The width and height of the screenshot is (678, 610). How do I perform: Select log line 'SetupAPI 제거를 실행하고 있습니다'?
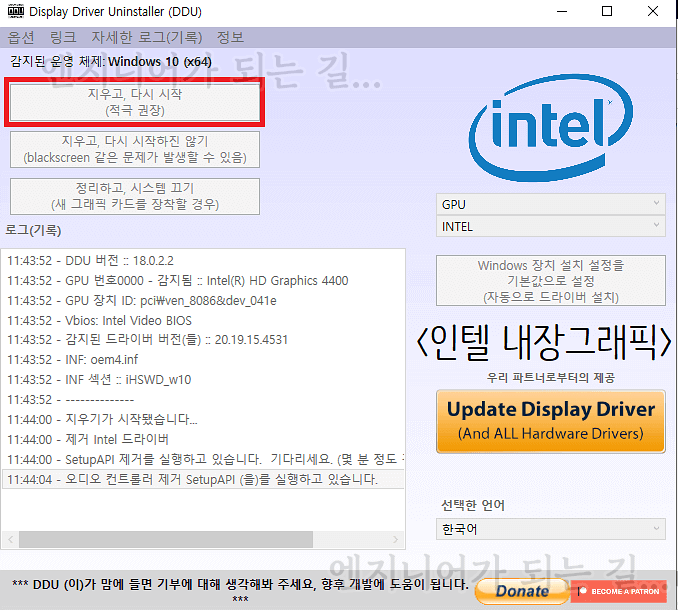coord(203,459)
